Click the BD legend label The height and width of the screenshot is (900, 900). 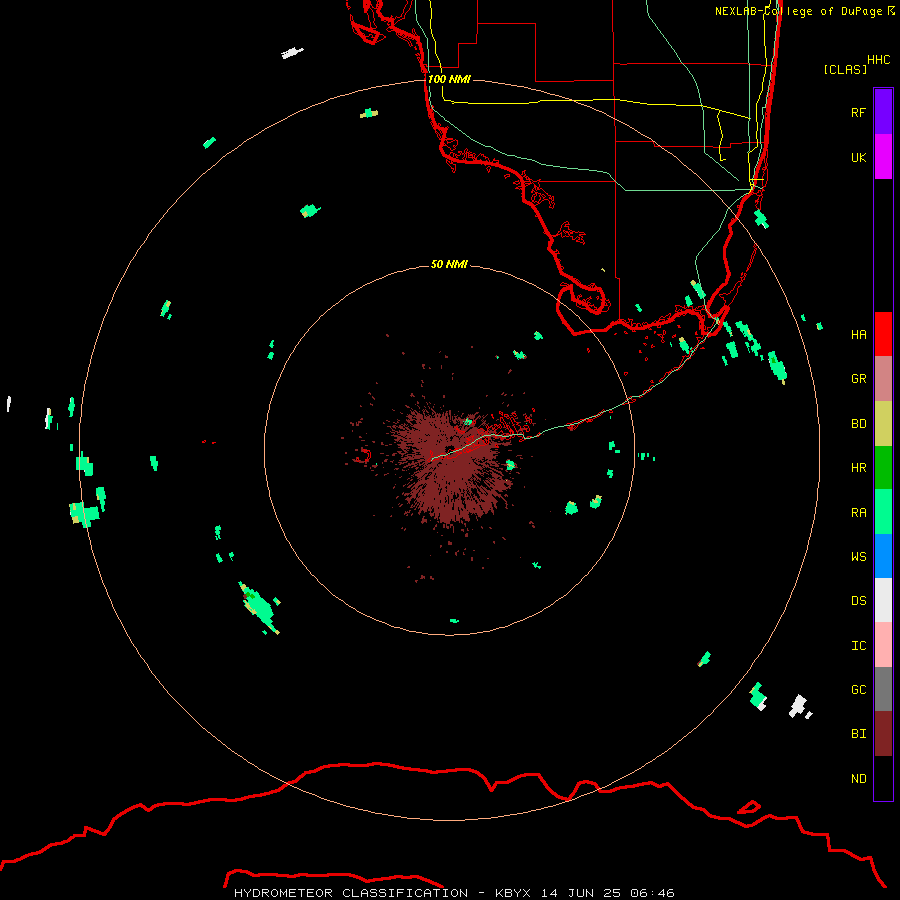[x=858, y=424]
